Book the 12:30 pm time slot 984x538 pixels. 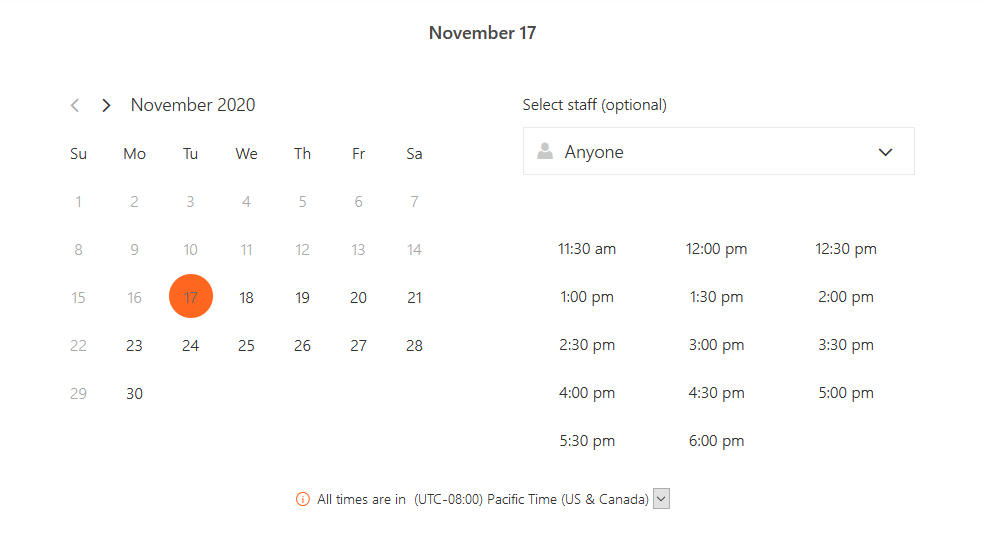[845, 249]
